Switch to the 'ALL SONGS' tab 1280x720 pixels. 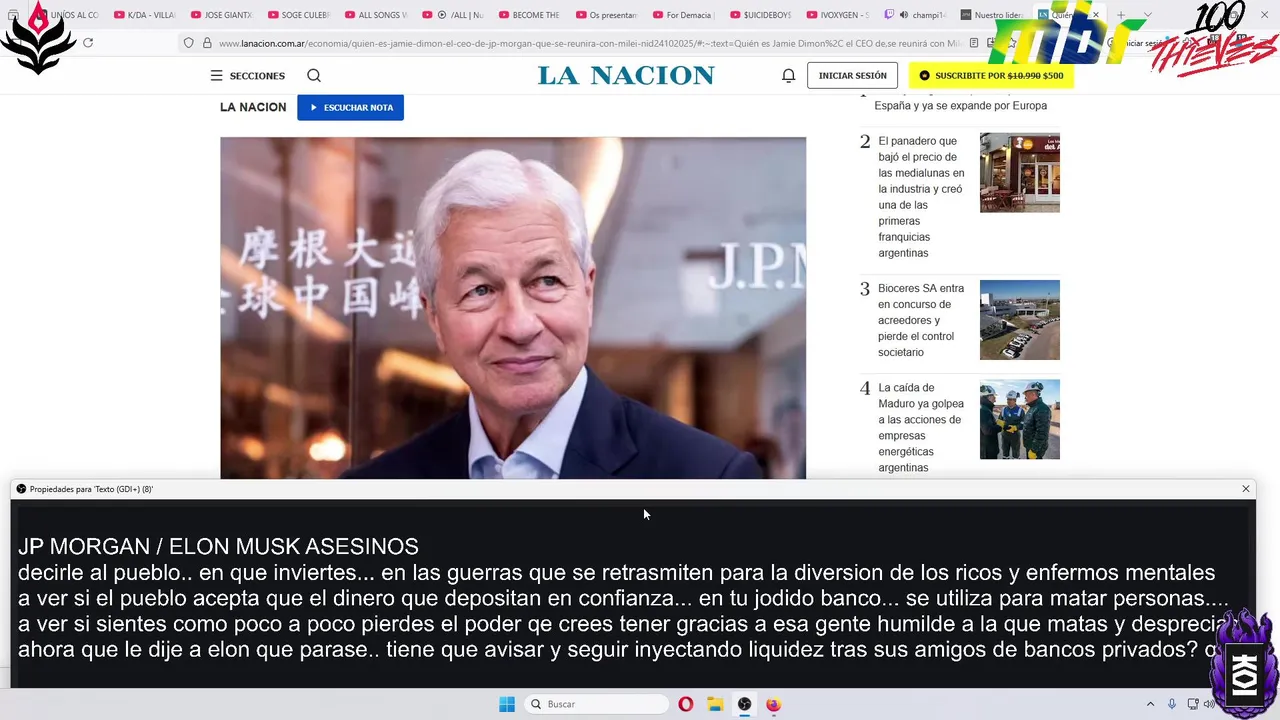click(x=374, y=15)
